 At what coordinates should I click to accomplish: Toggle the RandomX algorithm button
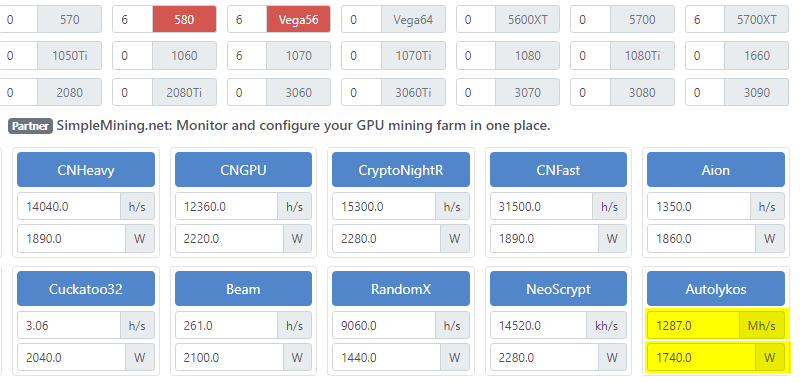[x=401, y=289]
